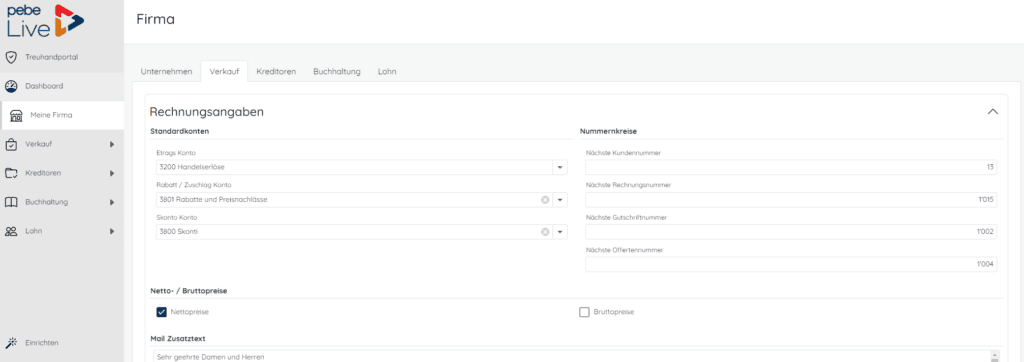Open the Skonto Konto dropdown arrow

coord(560,231)
